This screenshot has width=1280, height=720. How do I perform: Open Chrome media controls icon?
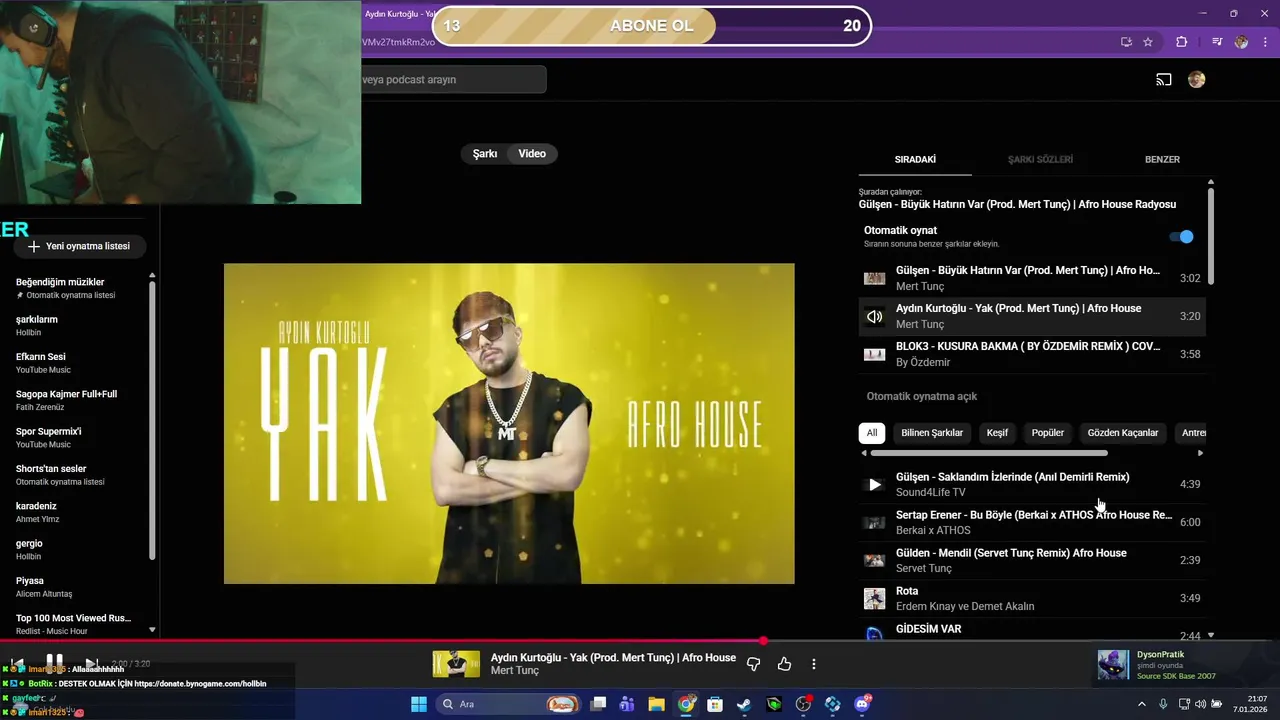[1217, 42]
